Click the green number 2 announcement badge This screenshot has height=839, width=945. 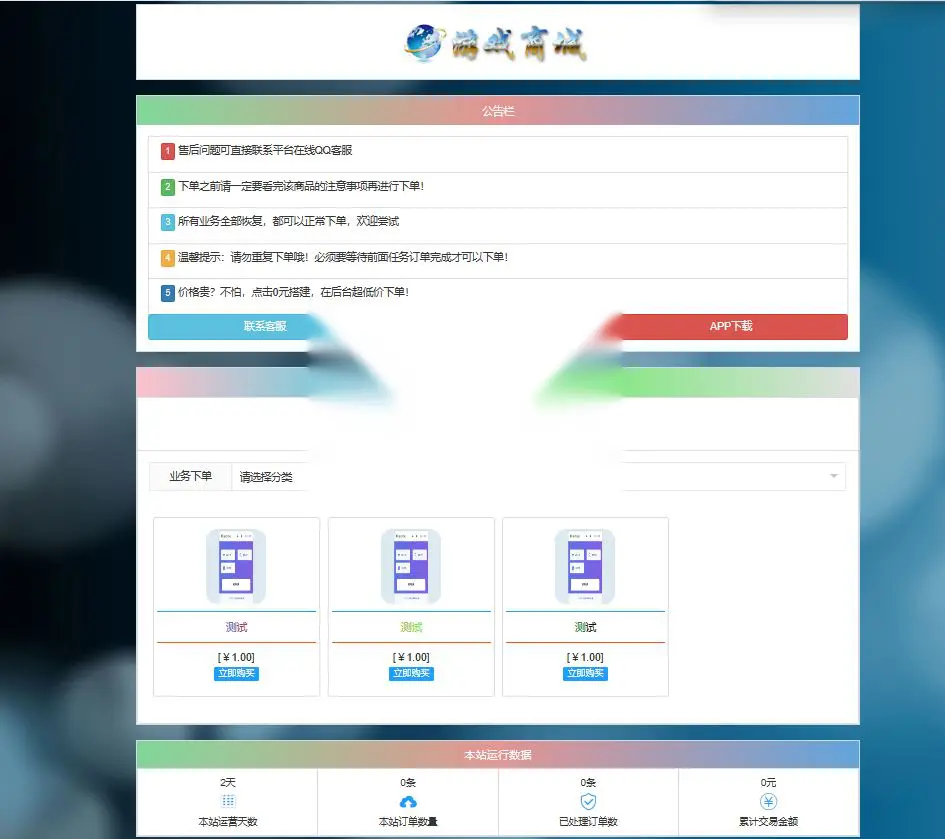point(168,186)
